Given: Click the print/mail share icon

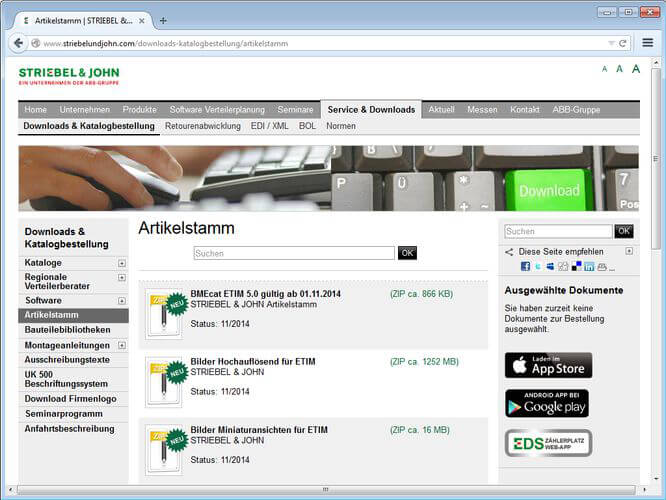Looking at the screenshot, I should coord(602,267).
